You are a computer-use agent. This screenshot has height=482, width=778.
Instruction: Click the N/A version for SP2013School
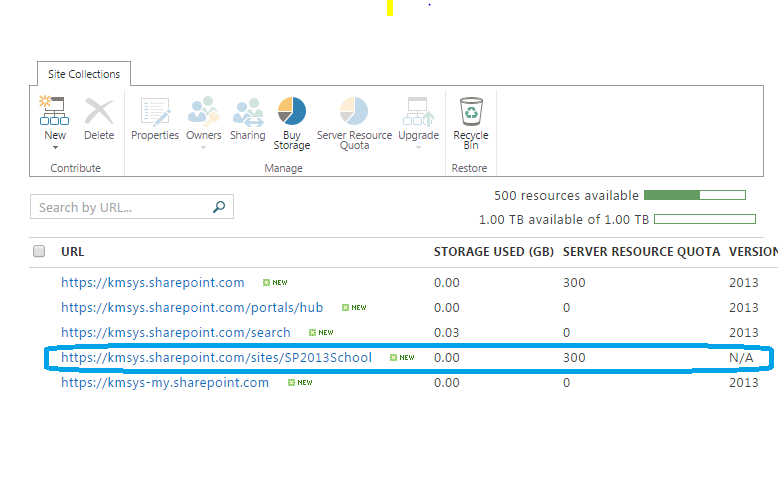pos(741,357)
